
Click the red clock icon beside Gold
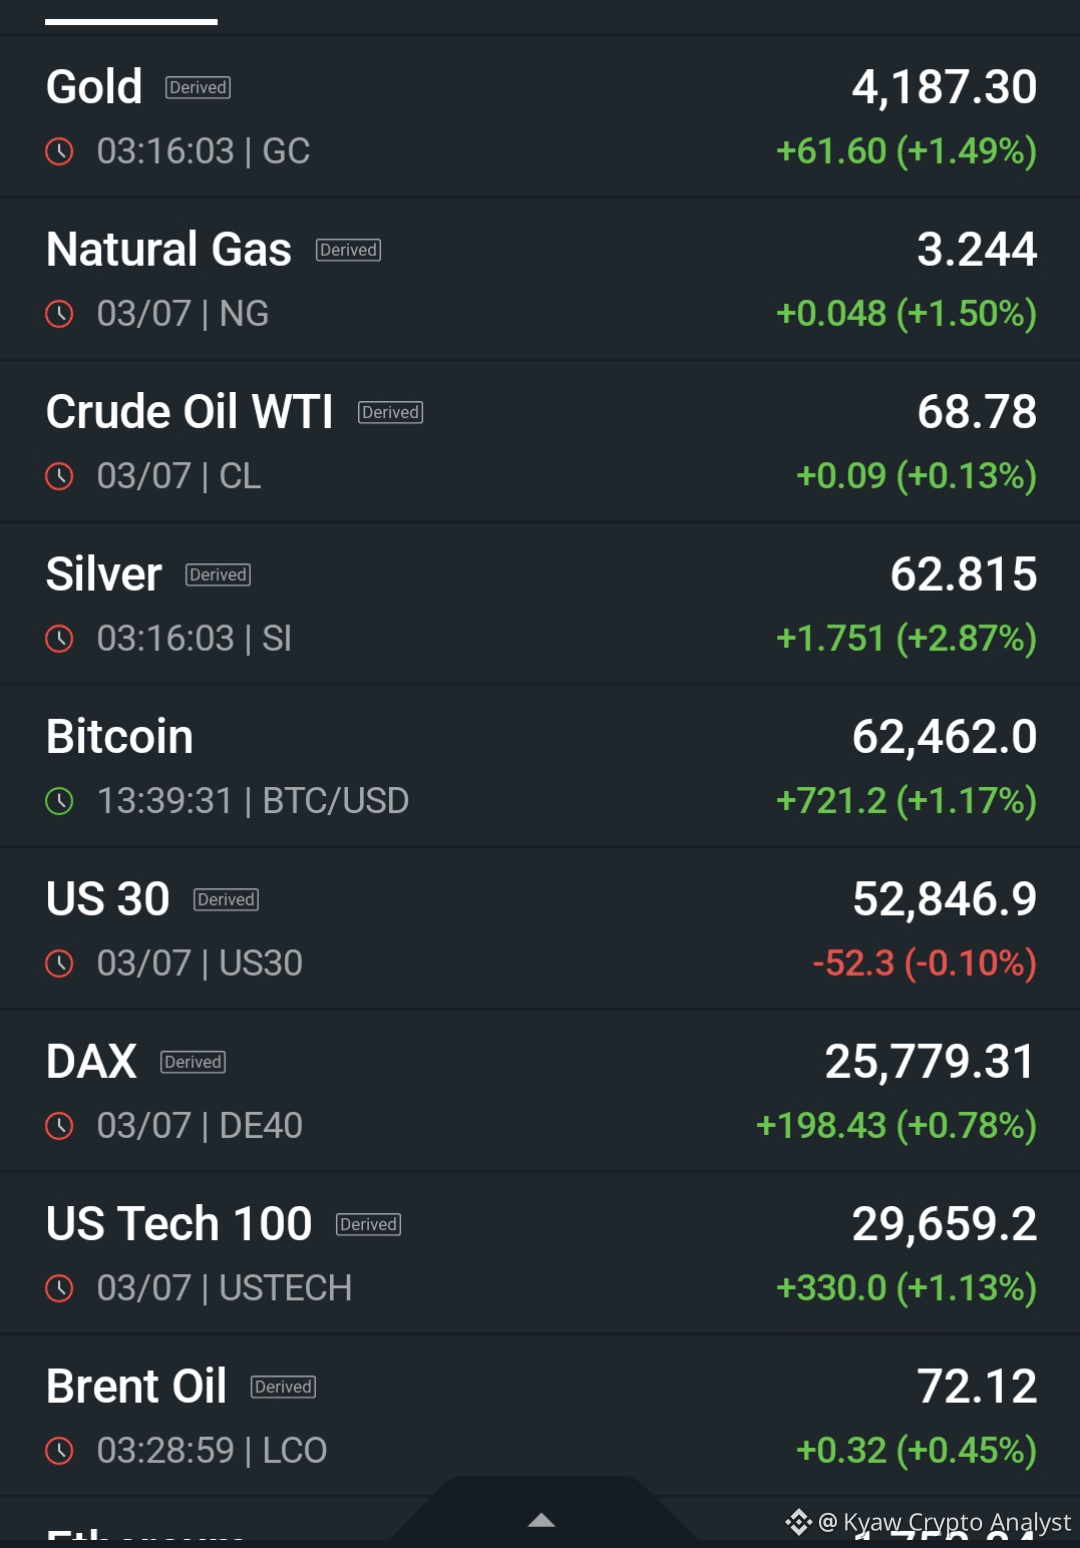(x=60, y=152)
